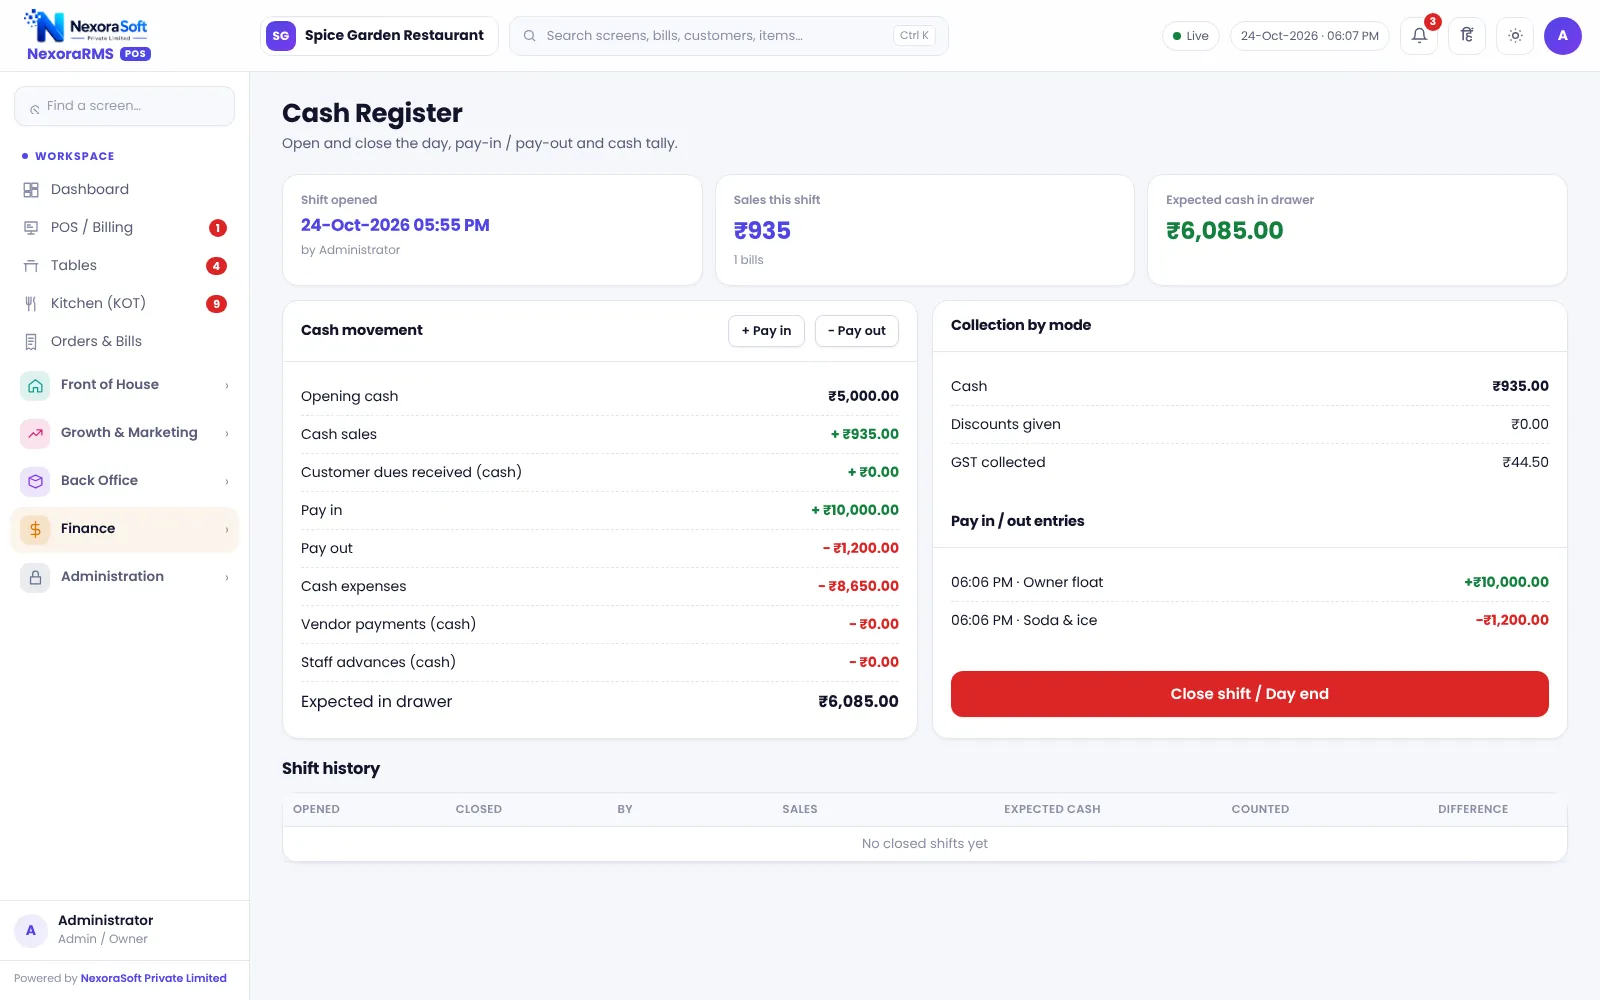Click Close shift / Day end
The height and width of the screenshot is (1000, 1600).
(1249, 694)
